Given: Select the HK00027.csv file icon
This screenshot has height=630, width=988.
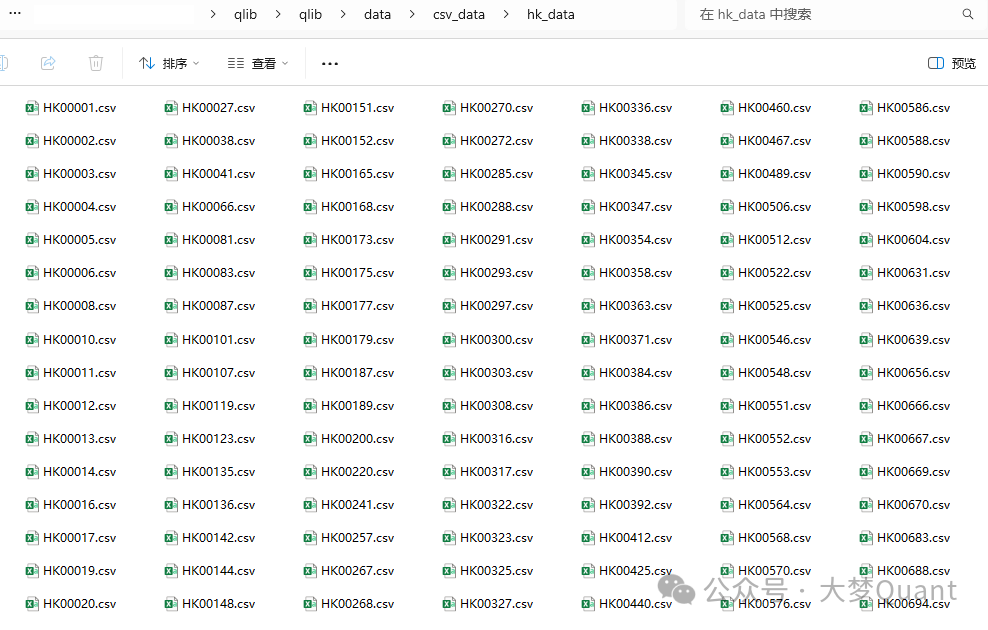Looking at the screenshot, I should tap(171, 108).
